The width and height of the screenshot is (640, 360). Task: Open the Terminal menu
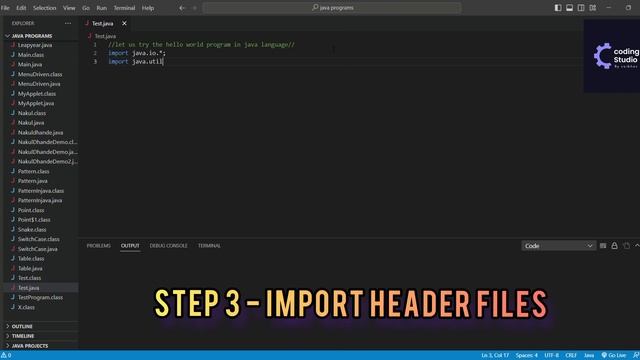coord(124,8)
